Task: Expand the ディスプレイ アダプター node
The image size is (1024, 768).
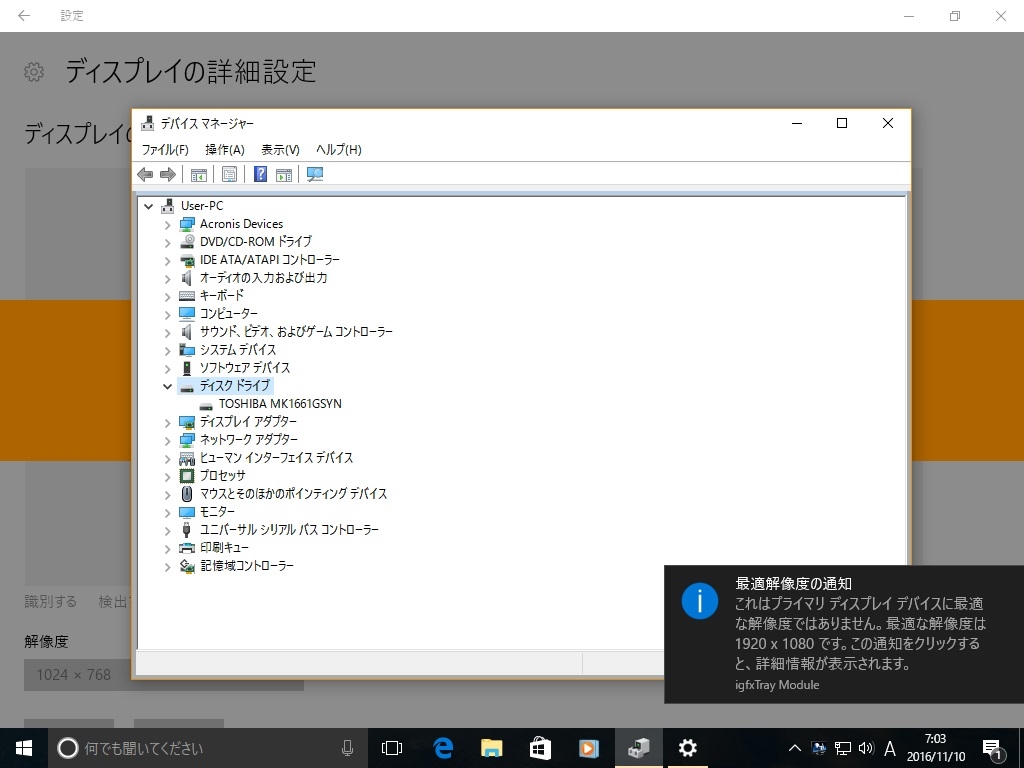Action: point(168,423)
